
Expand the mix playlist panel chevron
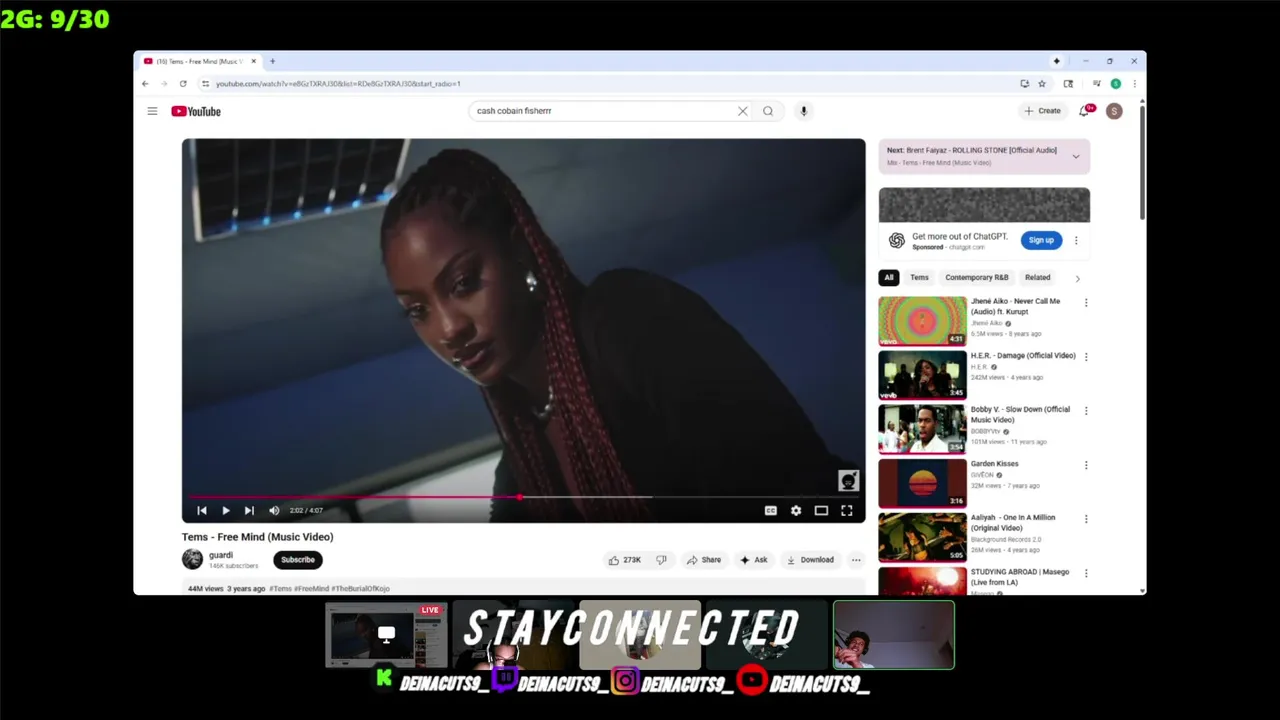[1076, 156]
